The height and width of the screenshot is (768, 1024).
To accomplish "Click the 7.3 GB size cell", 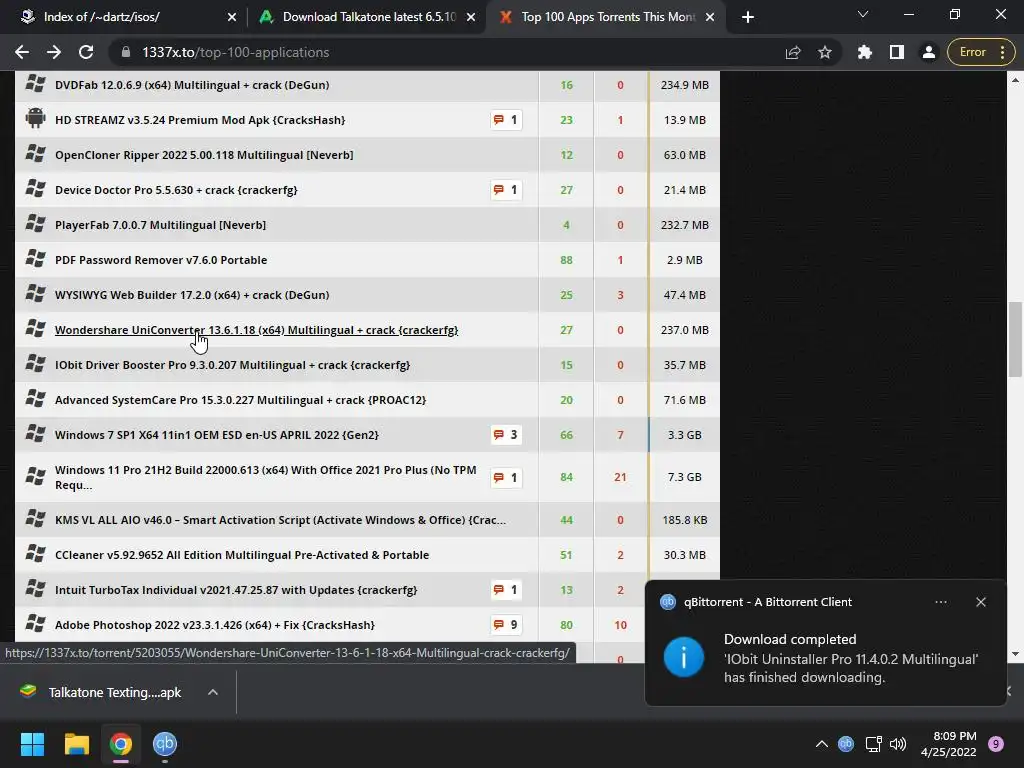I will pyautogui.click(x=684, y=477).
